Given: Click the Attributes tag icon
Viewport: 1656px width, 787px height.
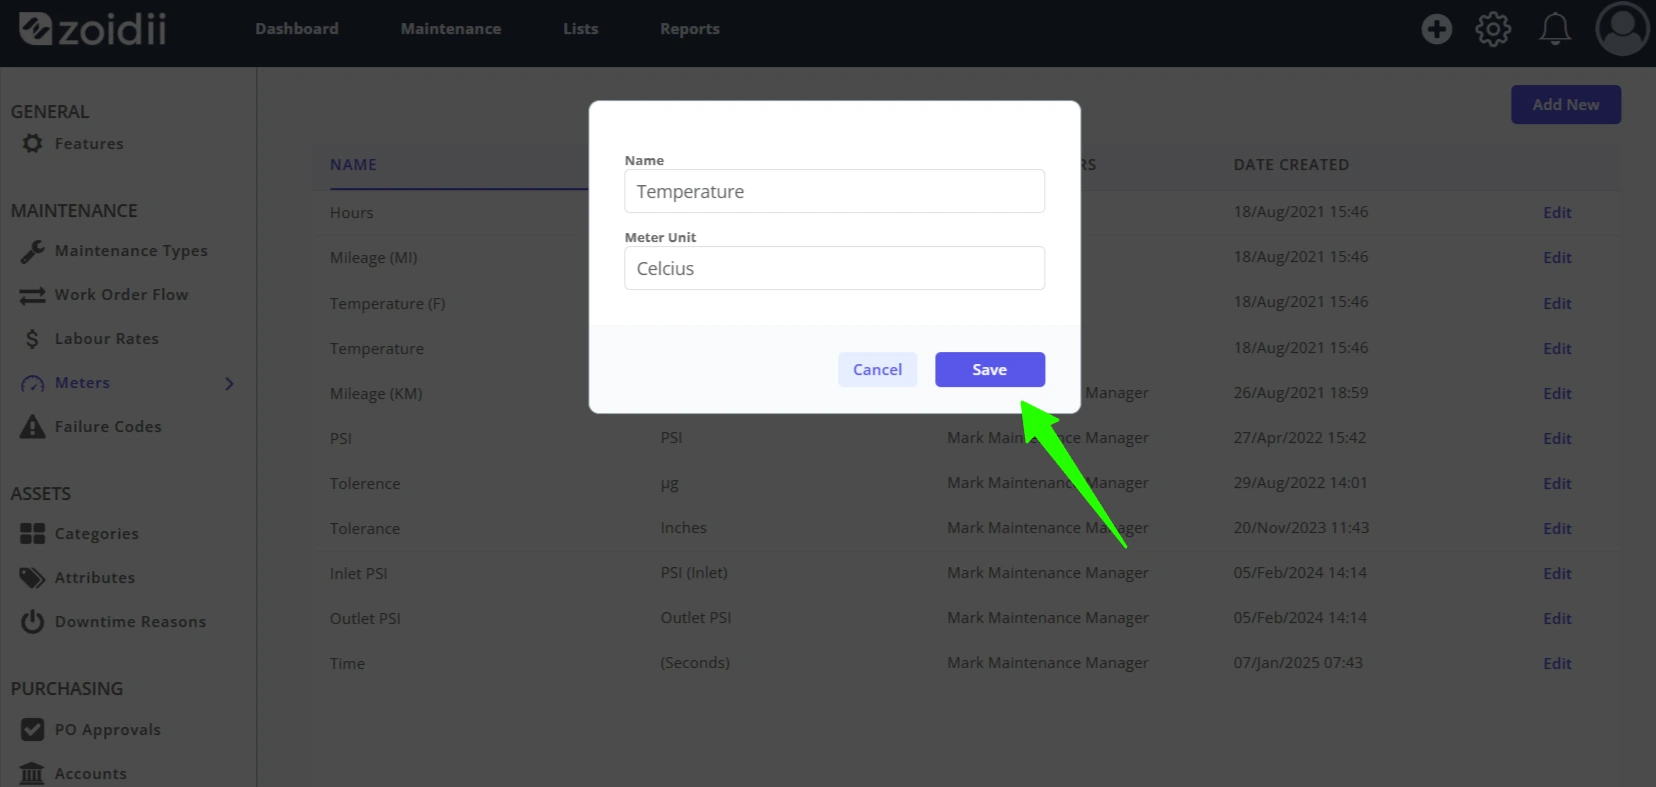Looking at the screenshot, I should pos(32,578).
